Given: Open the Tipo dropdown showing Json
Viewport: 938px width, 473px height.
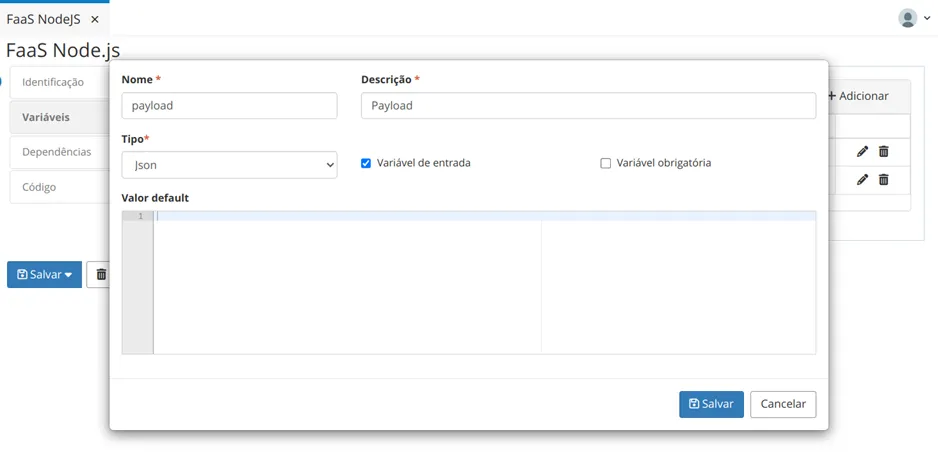Looking at the screenshot, I should (x=229, y=165).
